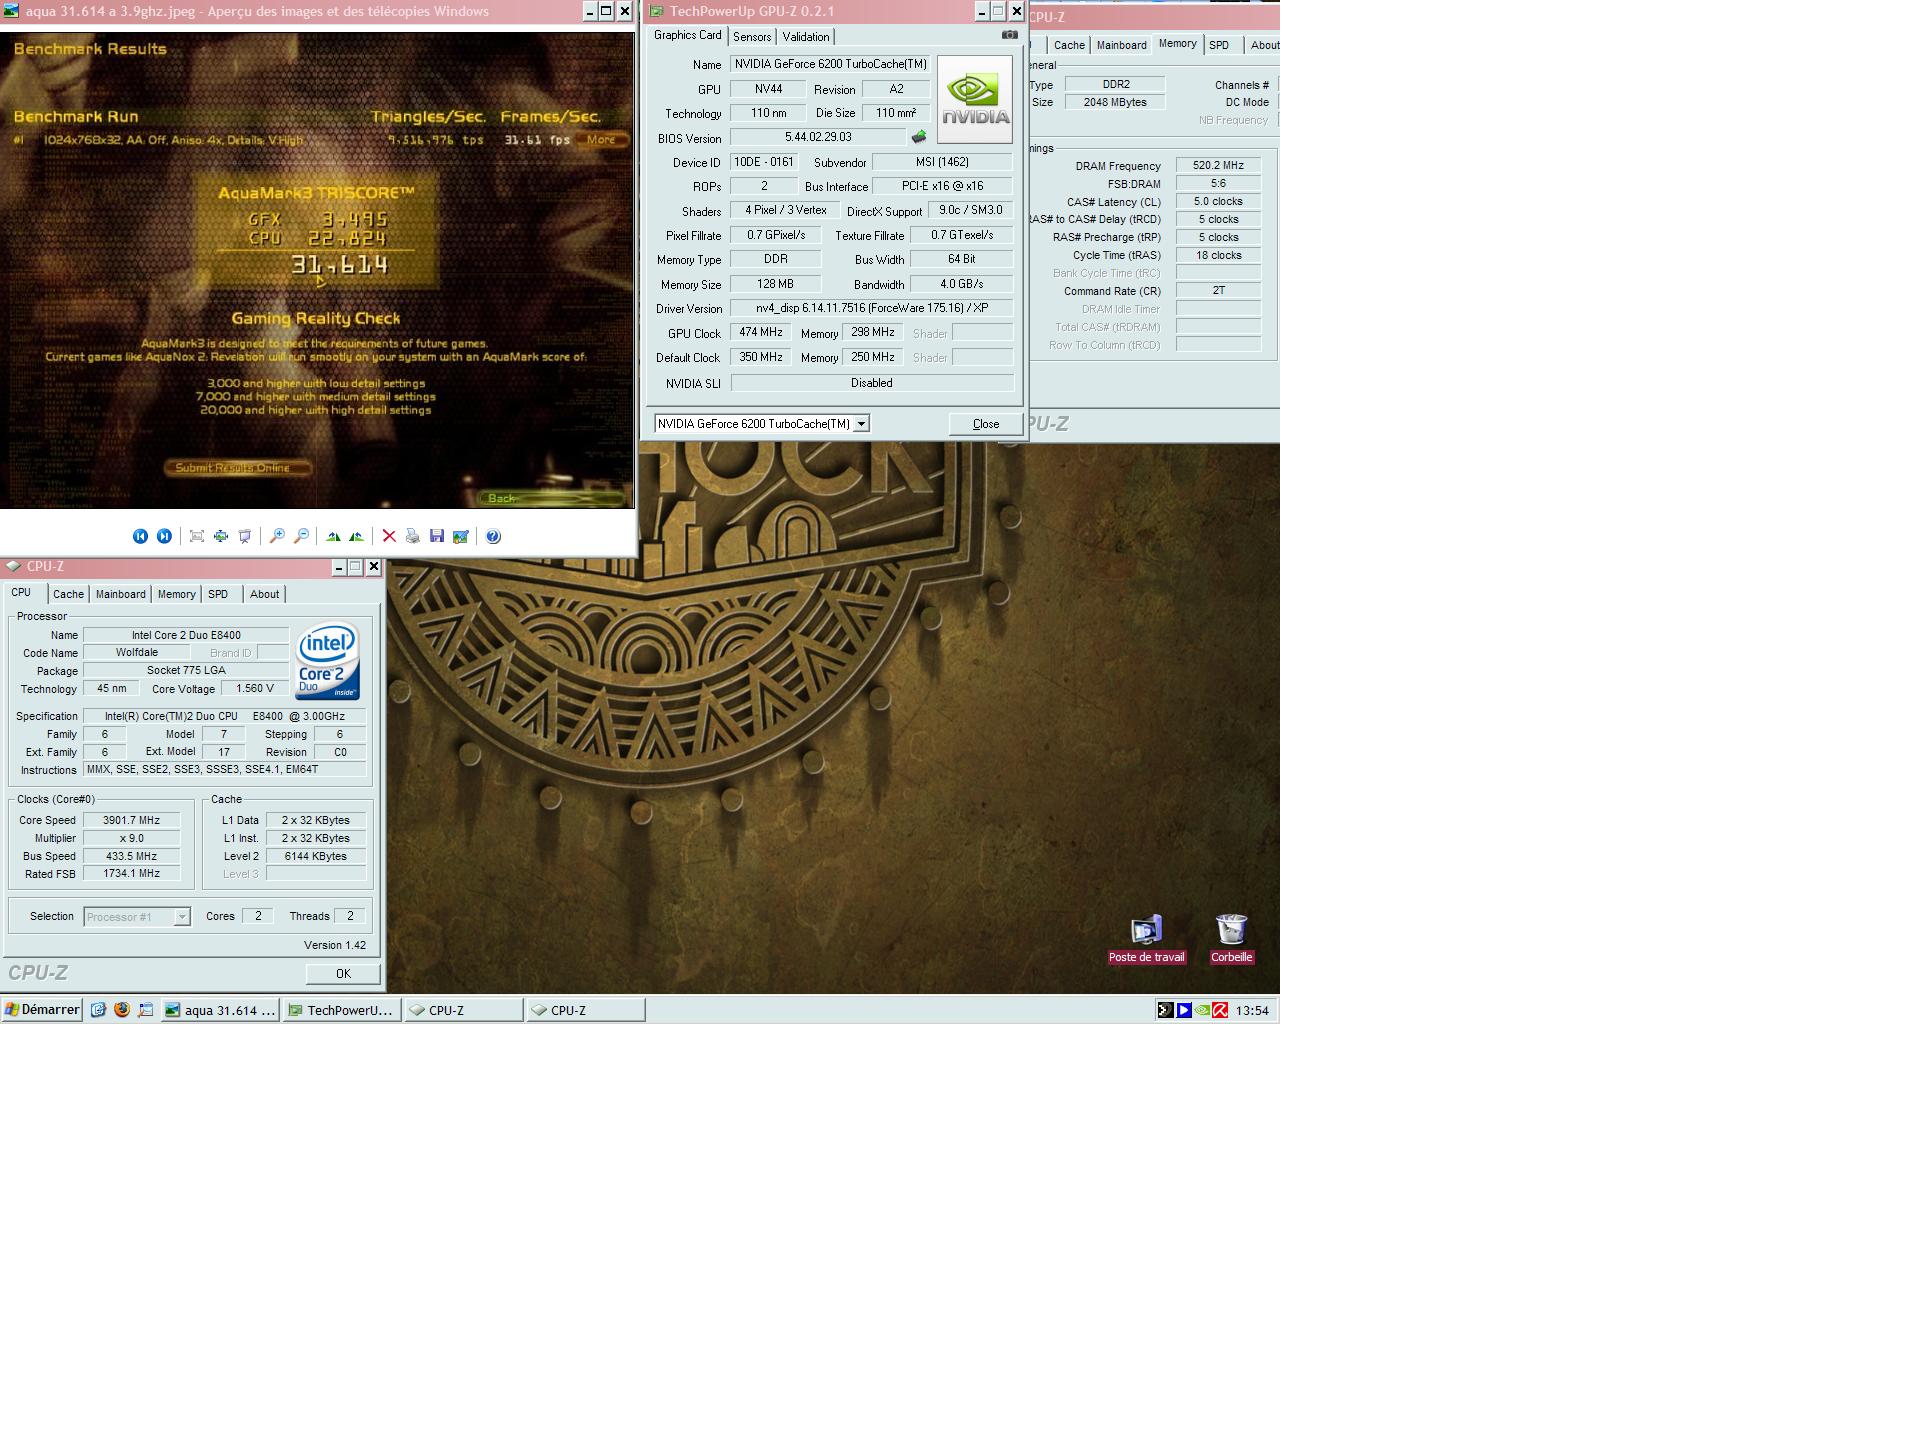Switch to the aqua 31.614 taskbar button

(x=221, y=1010)
